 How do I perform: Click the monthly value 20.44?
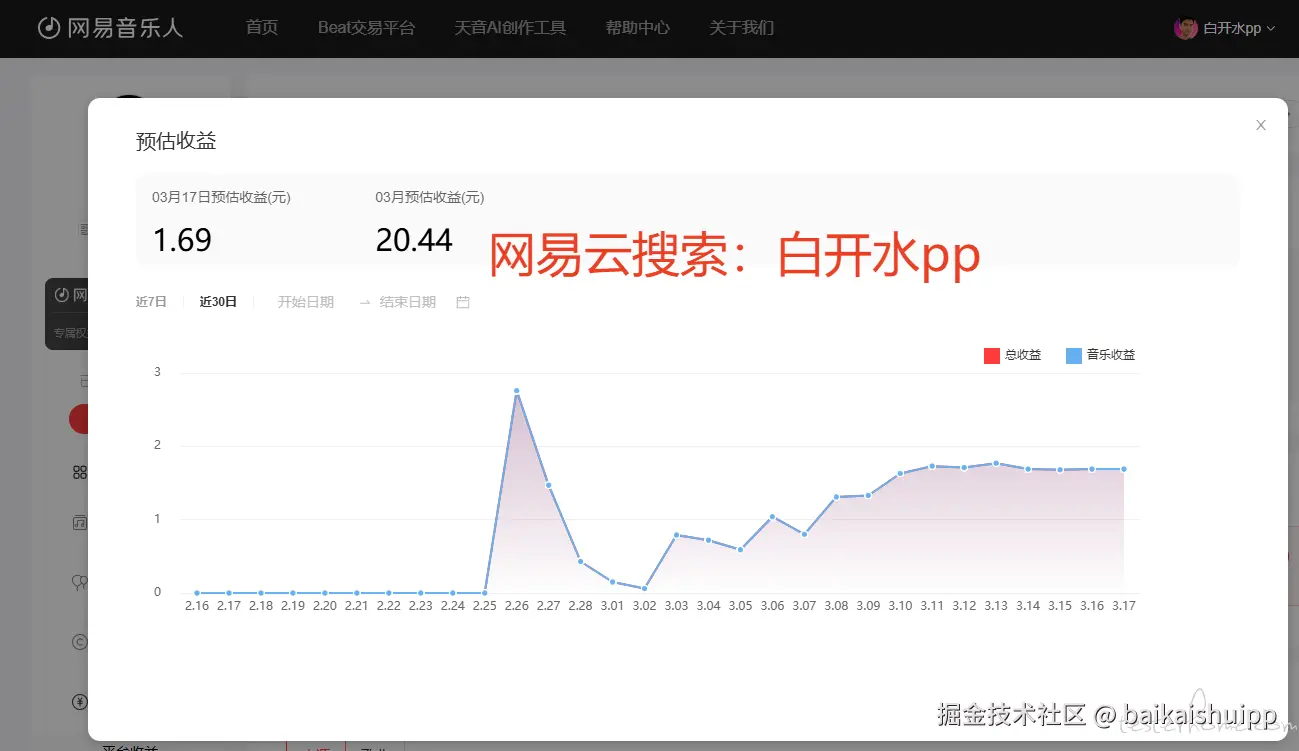coord(414,240)
